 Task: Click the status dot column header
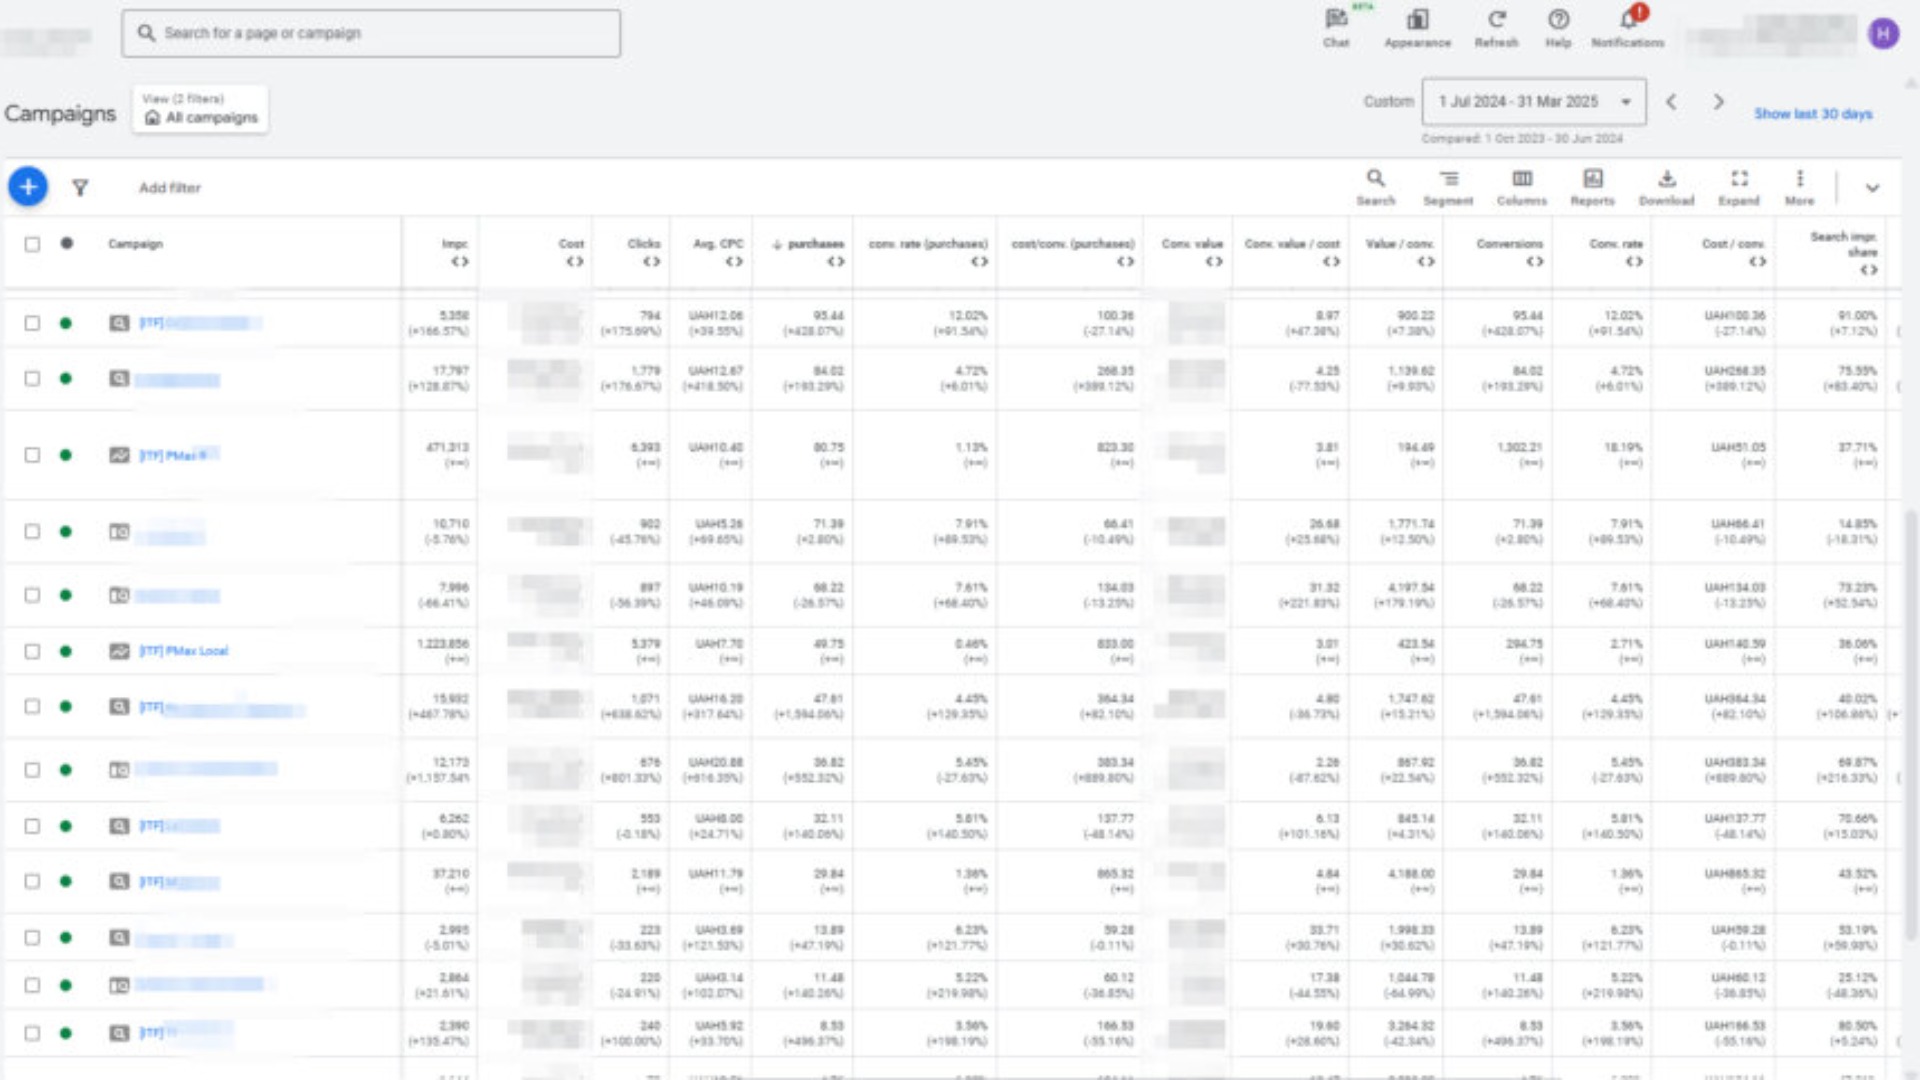click(66, 243)
